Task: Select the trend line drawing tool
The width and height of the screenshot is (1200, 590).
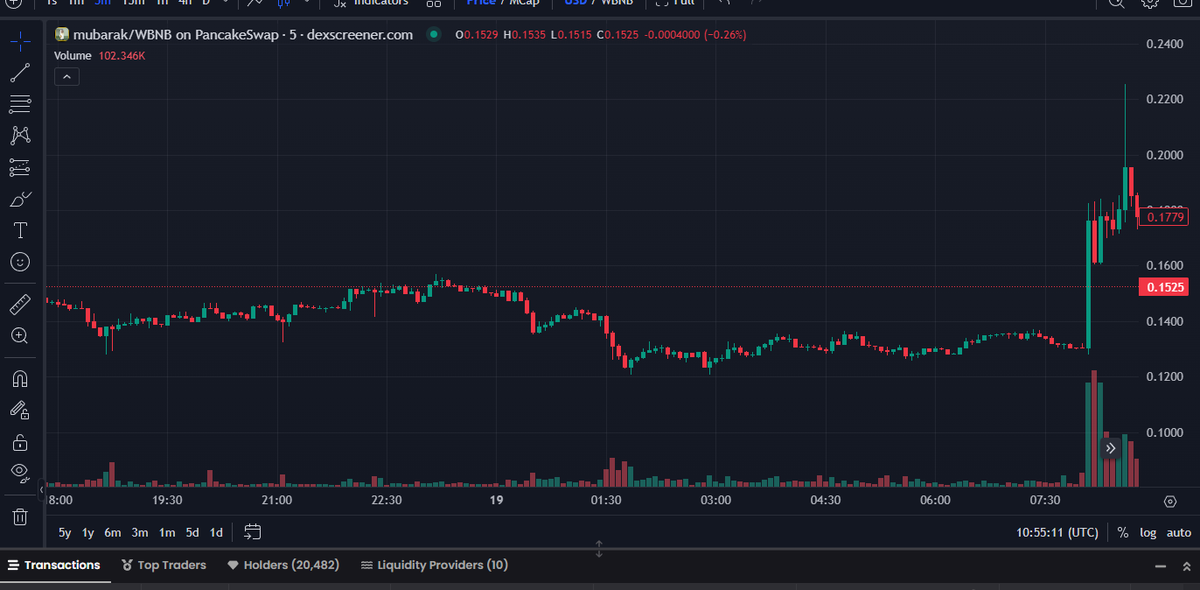Action: click(x=20, y=72)
